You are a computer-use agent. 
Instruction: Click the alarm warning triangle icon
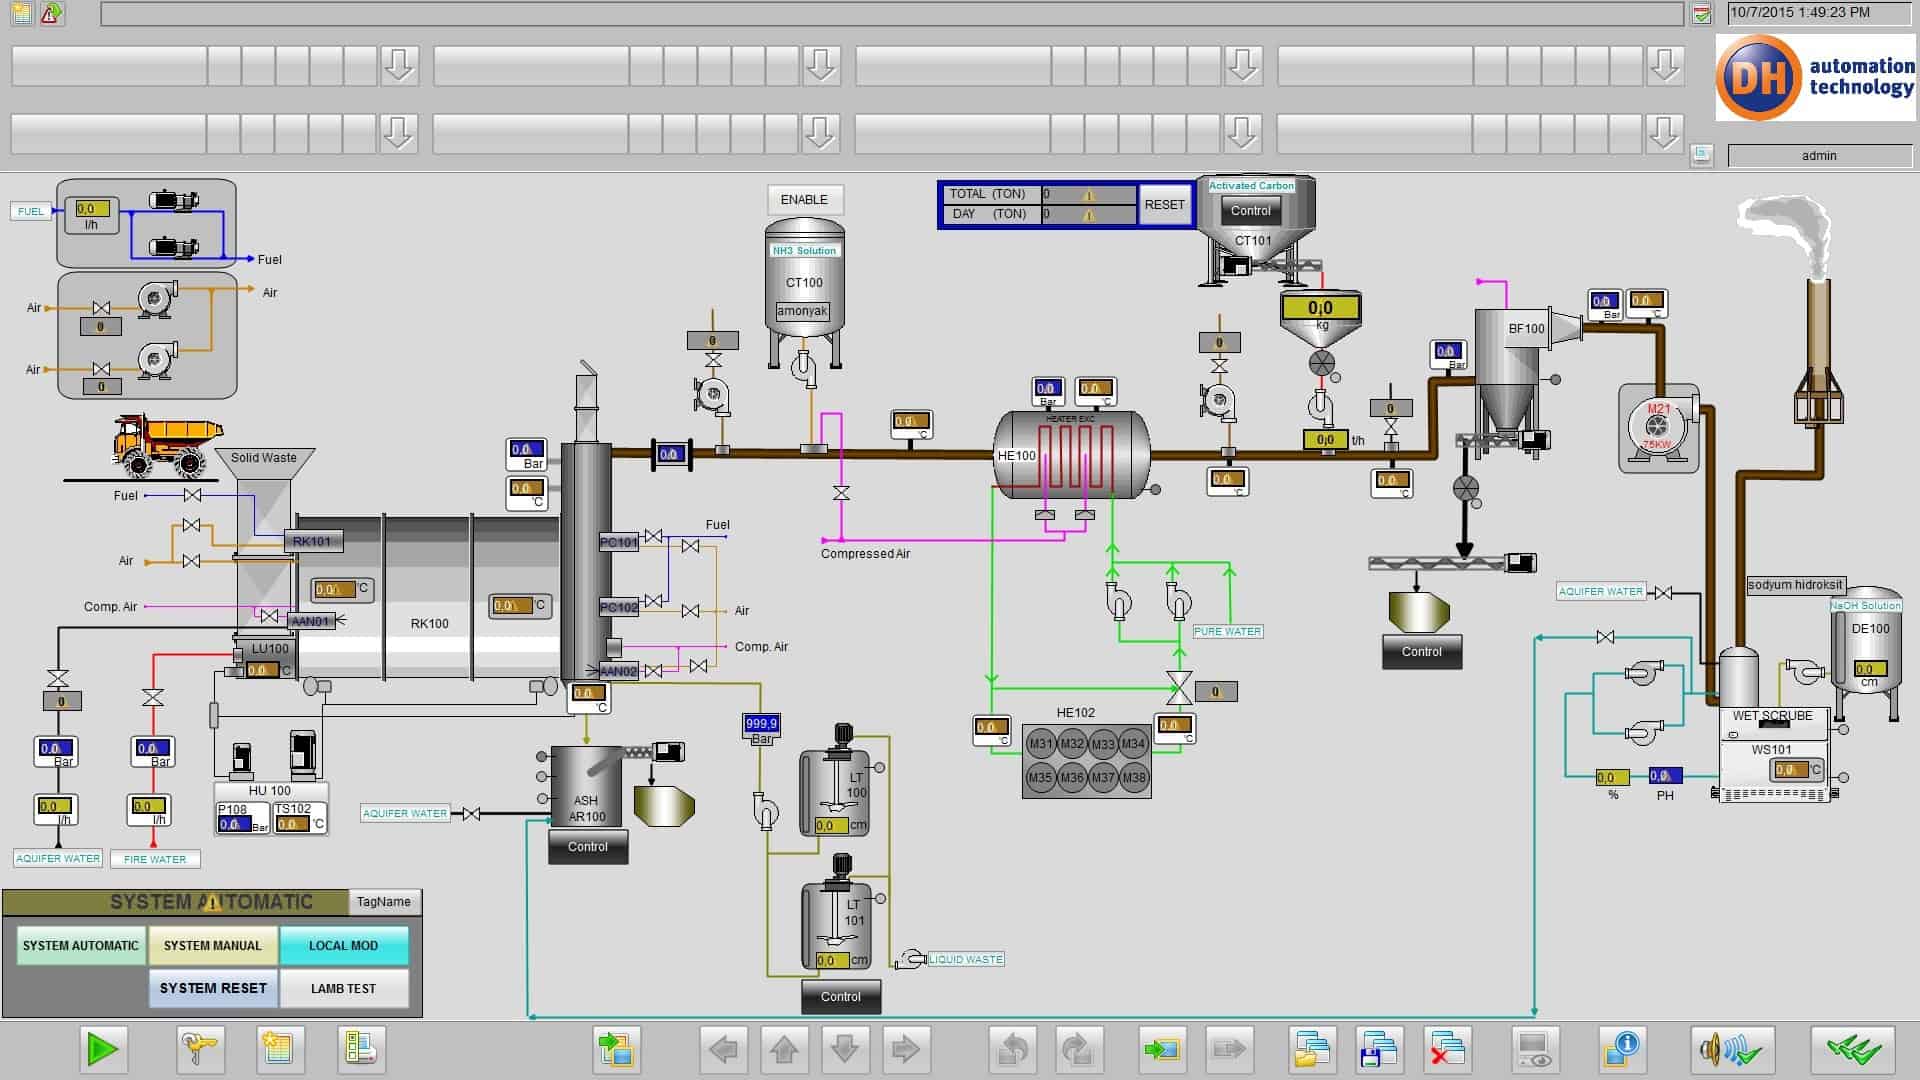coord(51,13)
